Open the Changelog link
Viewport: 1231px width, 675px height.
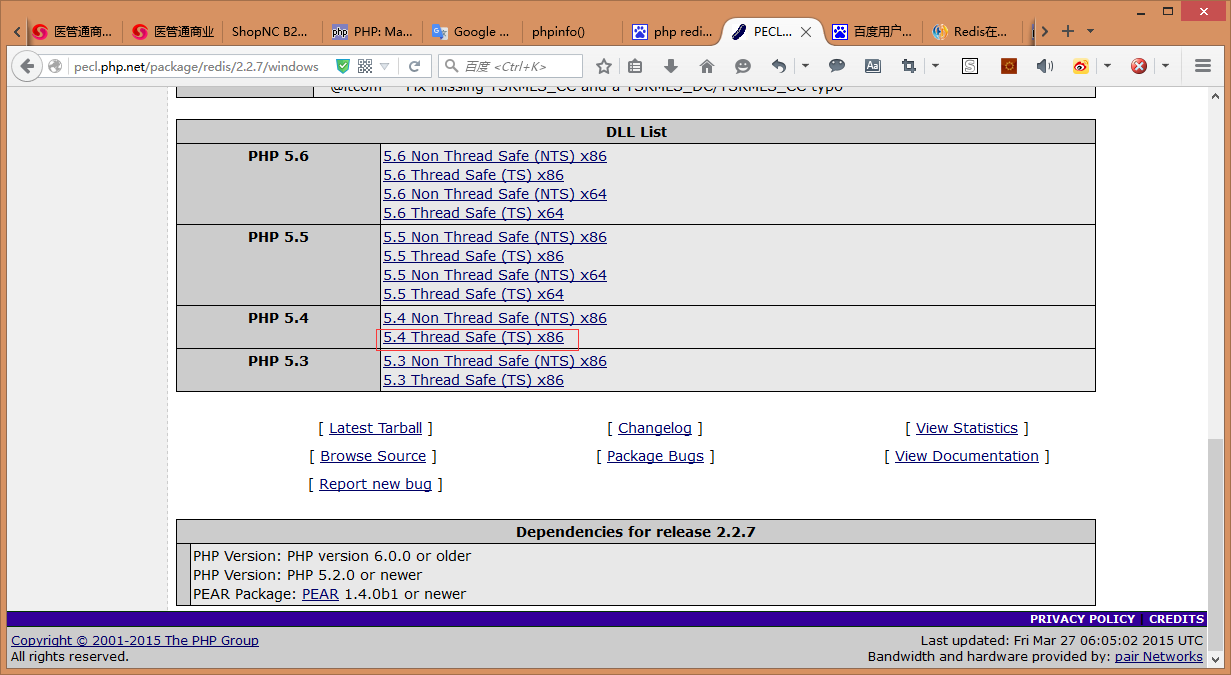[x=654, y=428]
